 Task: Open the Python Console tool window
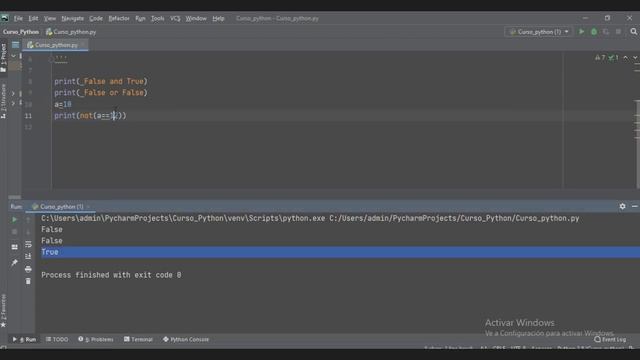point(186,339)
